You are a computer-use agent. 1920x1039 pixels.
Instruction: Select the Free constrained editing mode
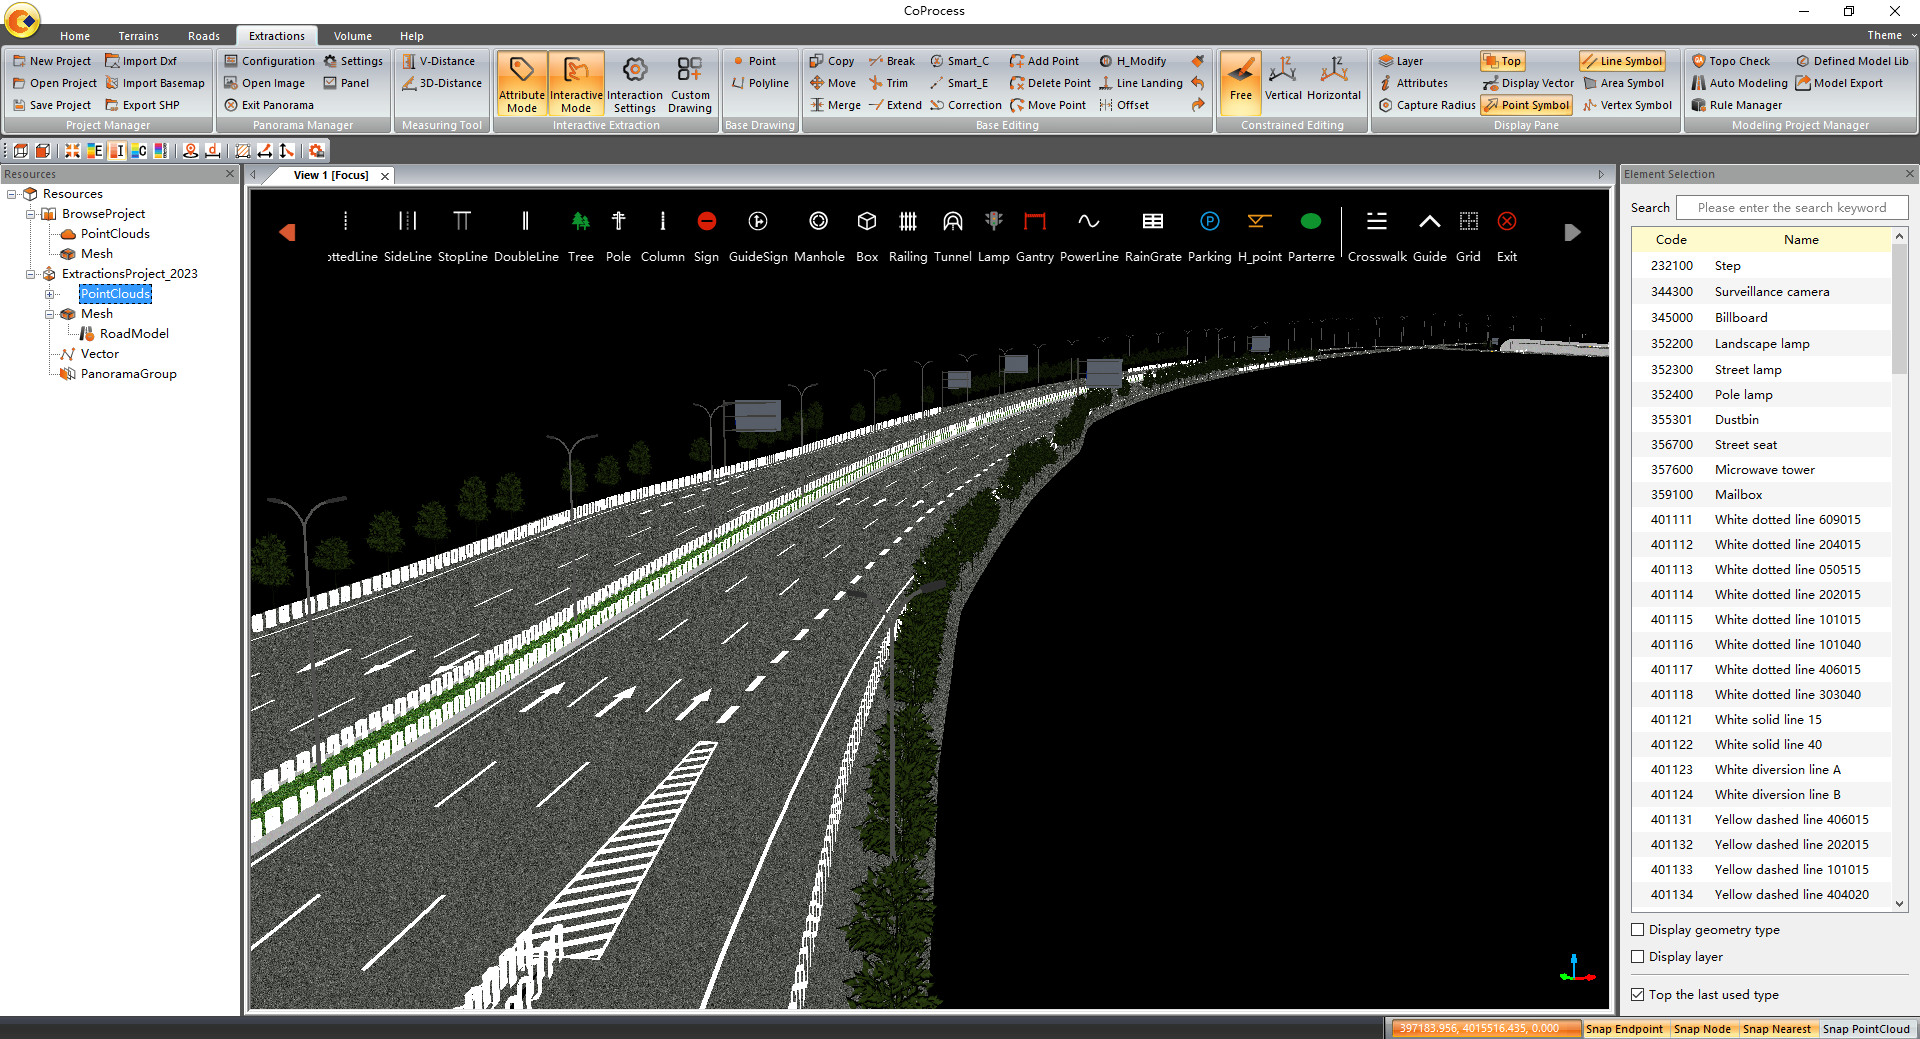pos(1240,83)
